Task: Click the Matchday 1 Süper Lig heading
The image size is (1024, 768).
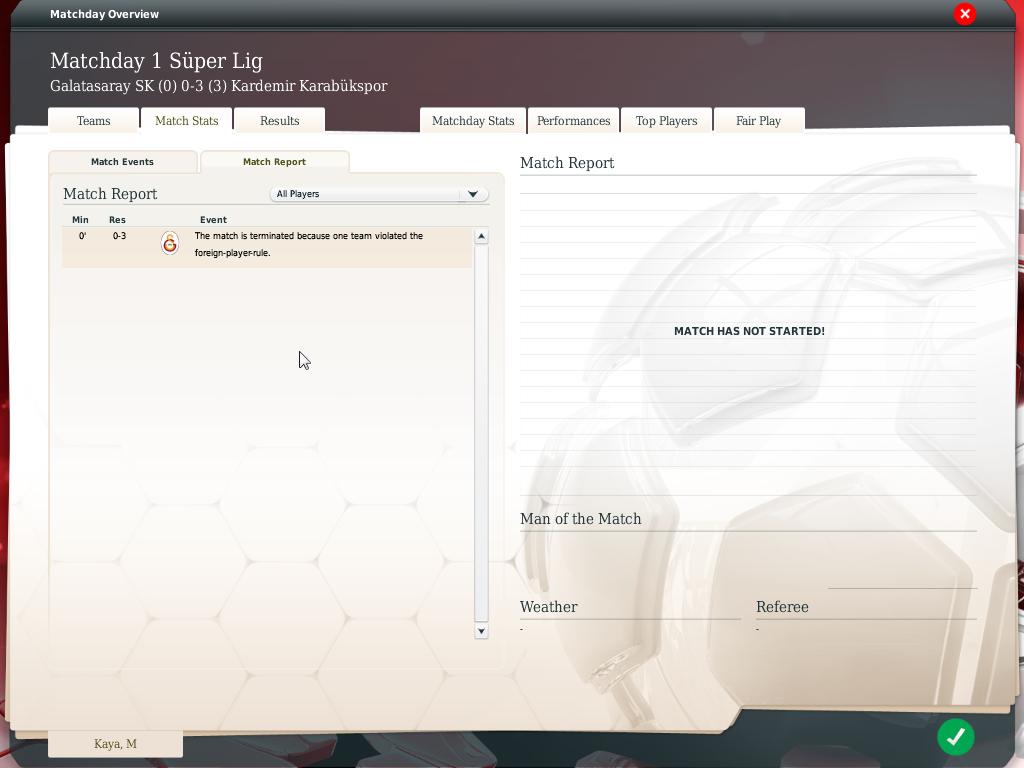Action: tap(156, 61)
